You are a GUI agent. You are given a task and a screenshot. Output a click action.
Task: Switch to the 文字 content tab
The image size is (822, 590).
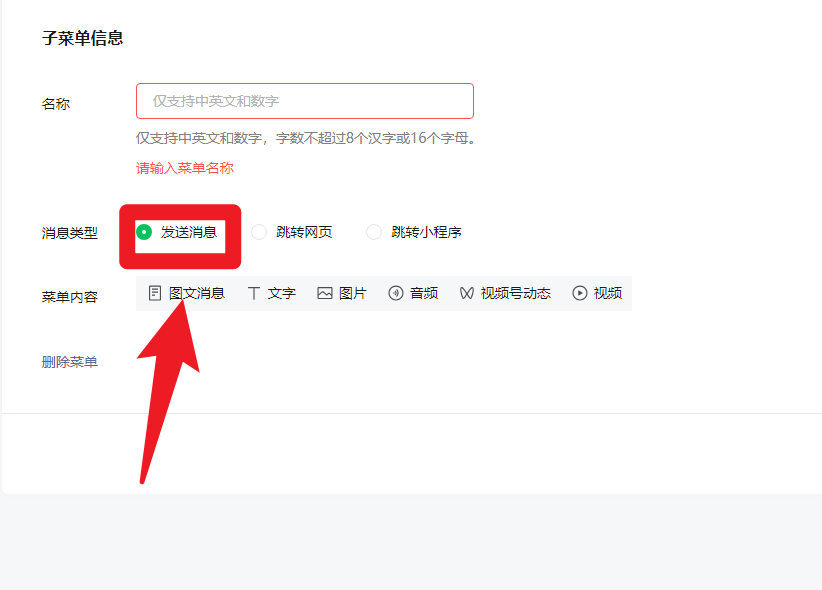(272, 293)
